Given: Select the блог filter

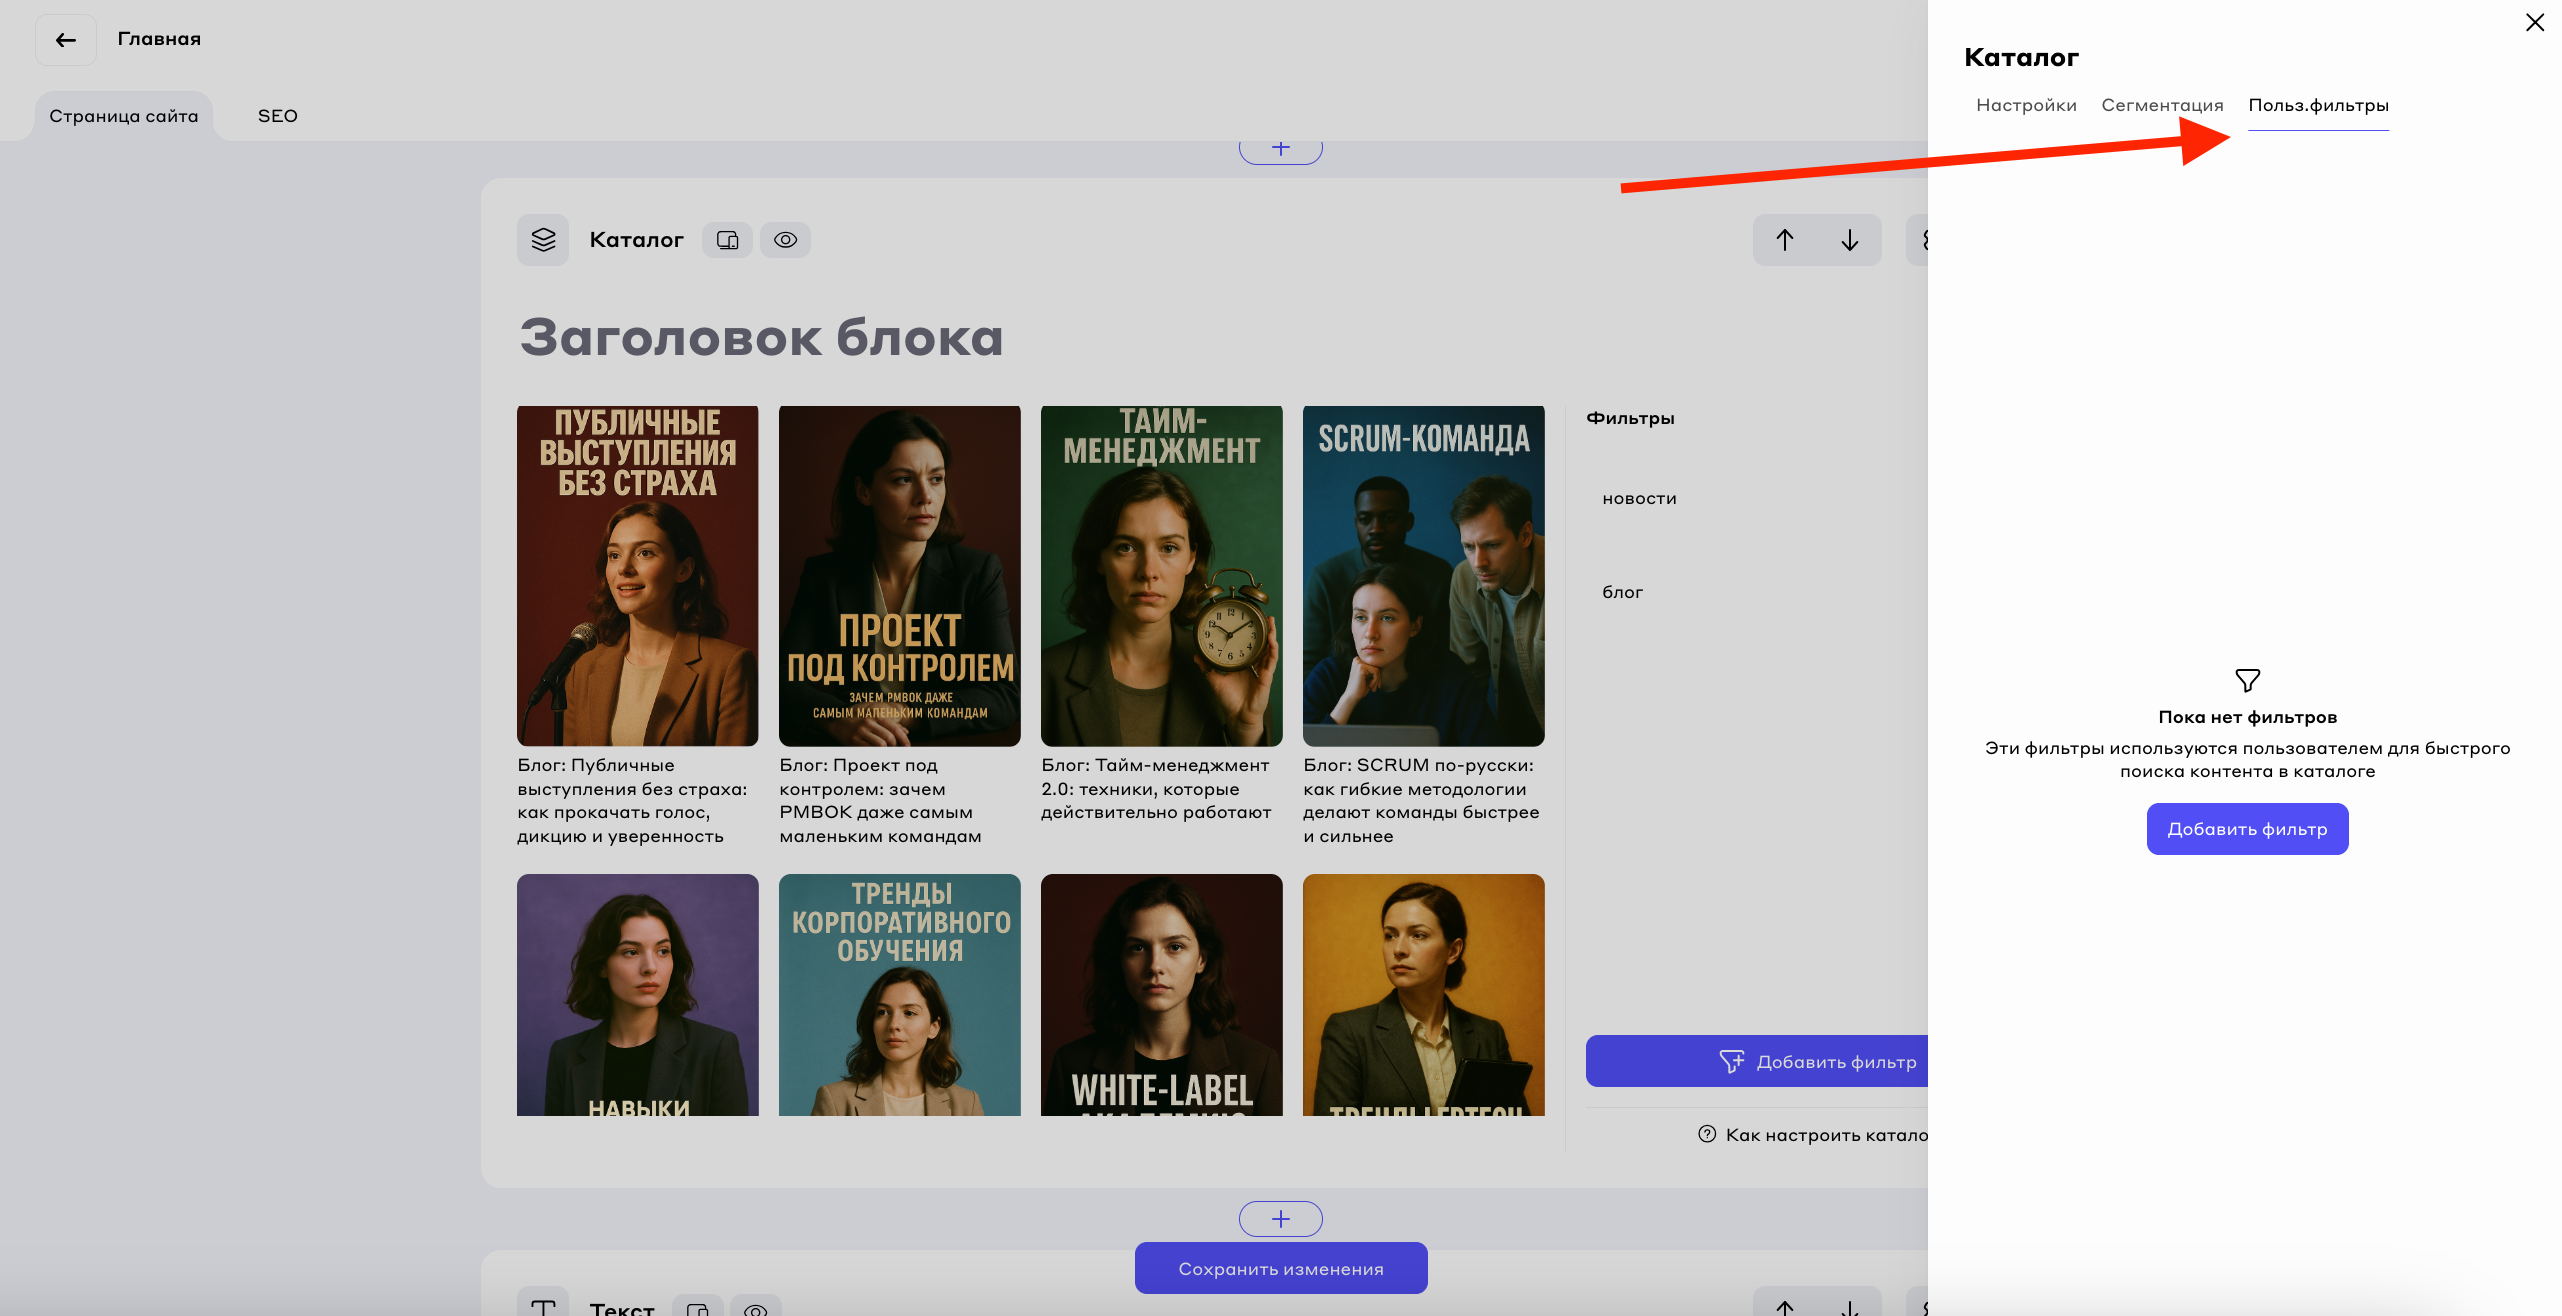Looking at the screenshot, I should 1622,592.
